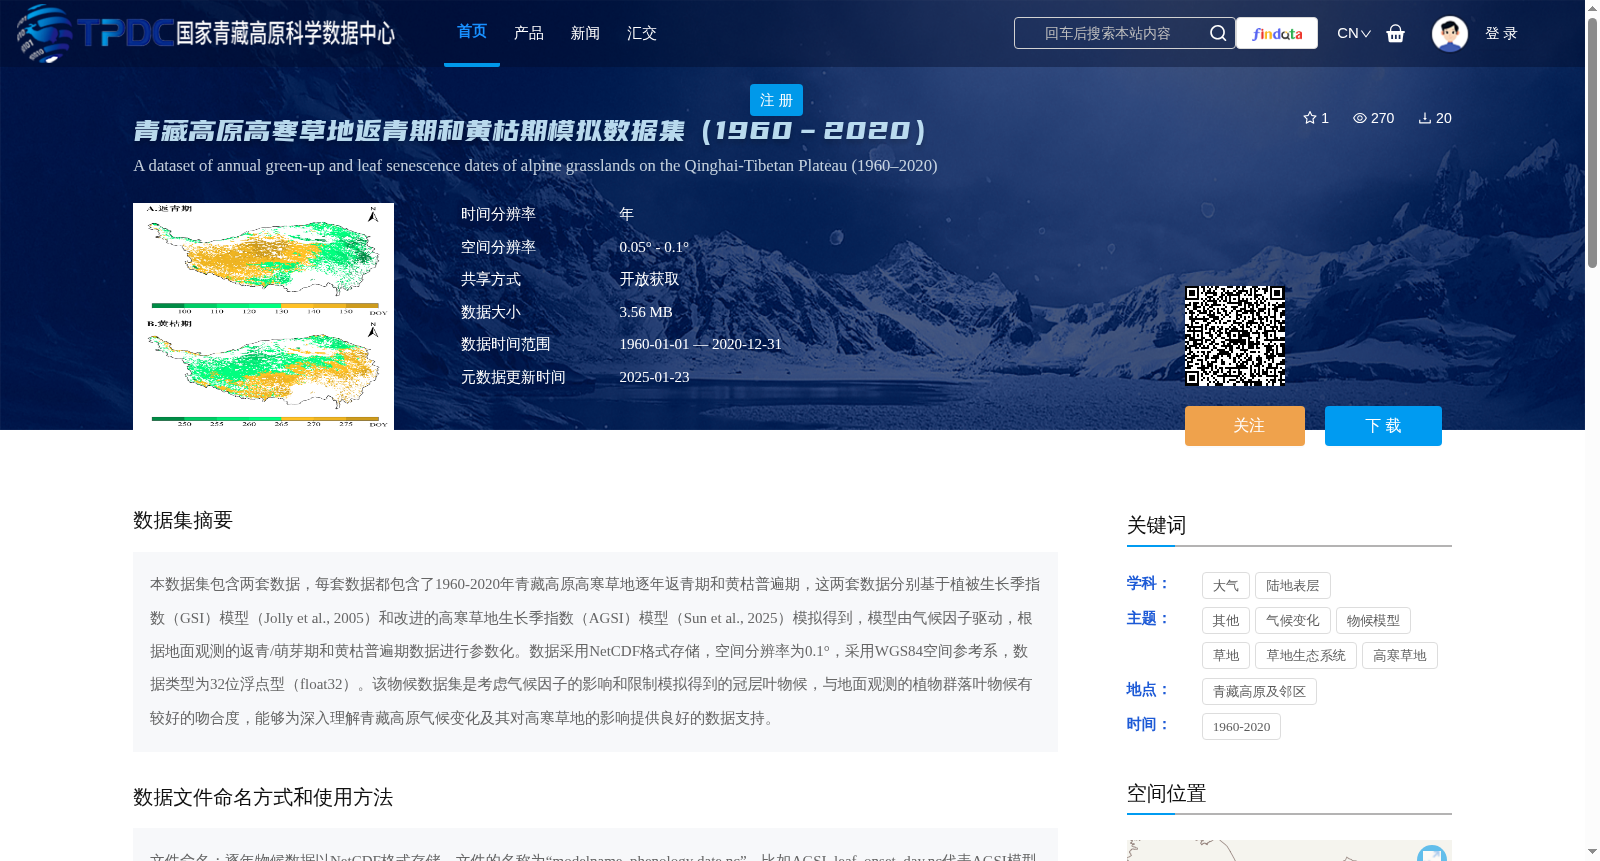This screenshot has width=1600, height=861.
Task: Click the 学科： keyword label
Action: point(1148,583)
